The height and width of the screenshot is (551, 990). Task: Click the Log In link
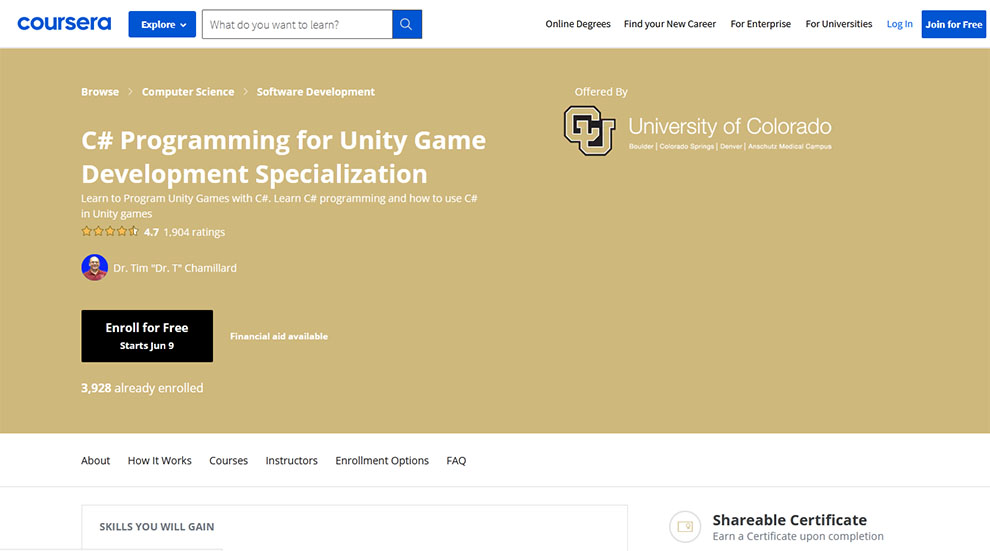click(x=899, y=24)
